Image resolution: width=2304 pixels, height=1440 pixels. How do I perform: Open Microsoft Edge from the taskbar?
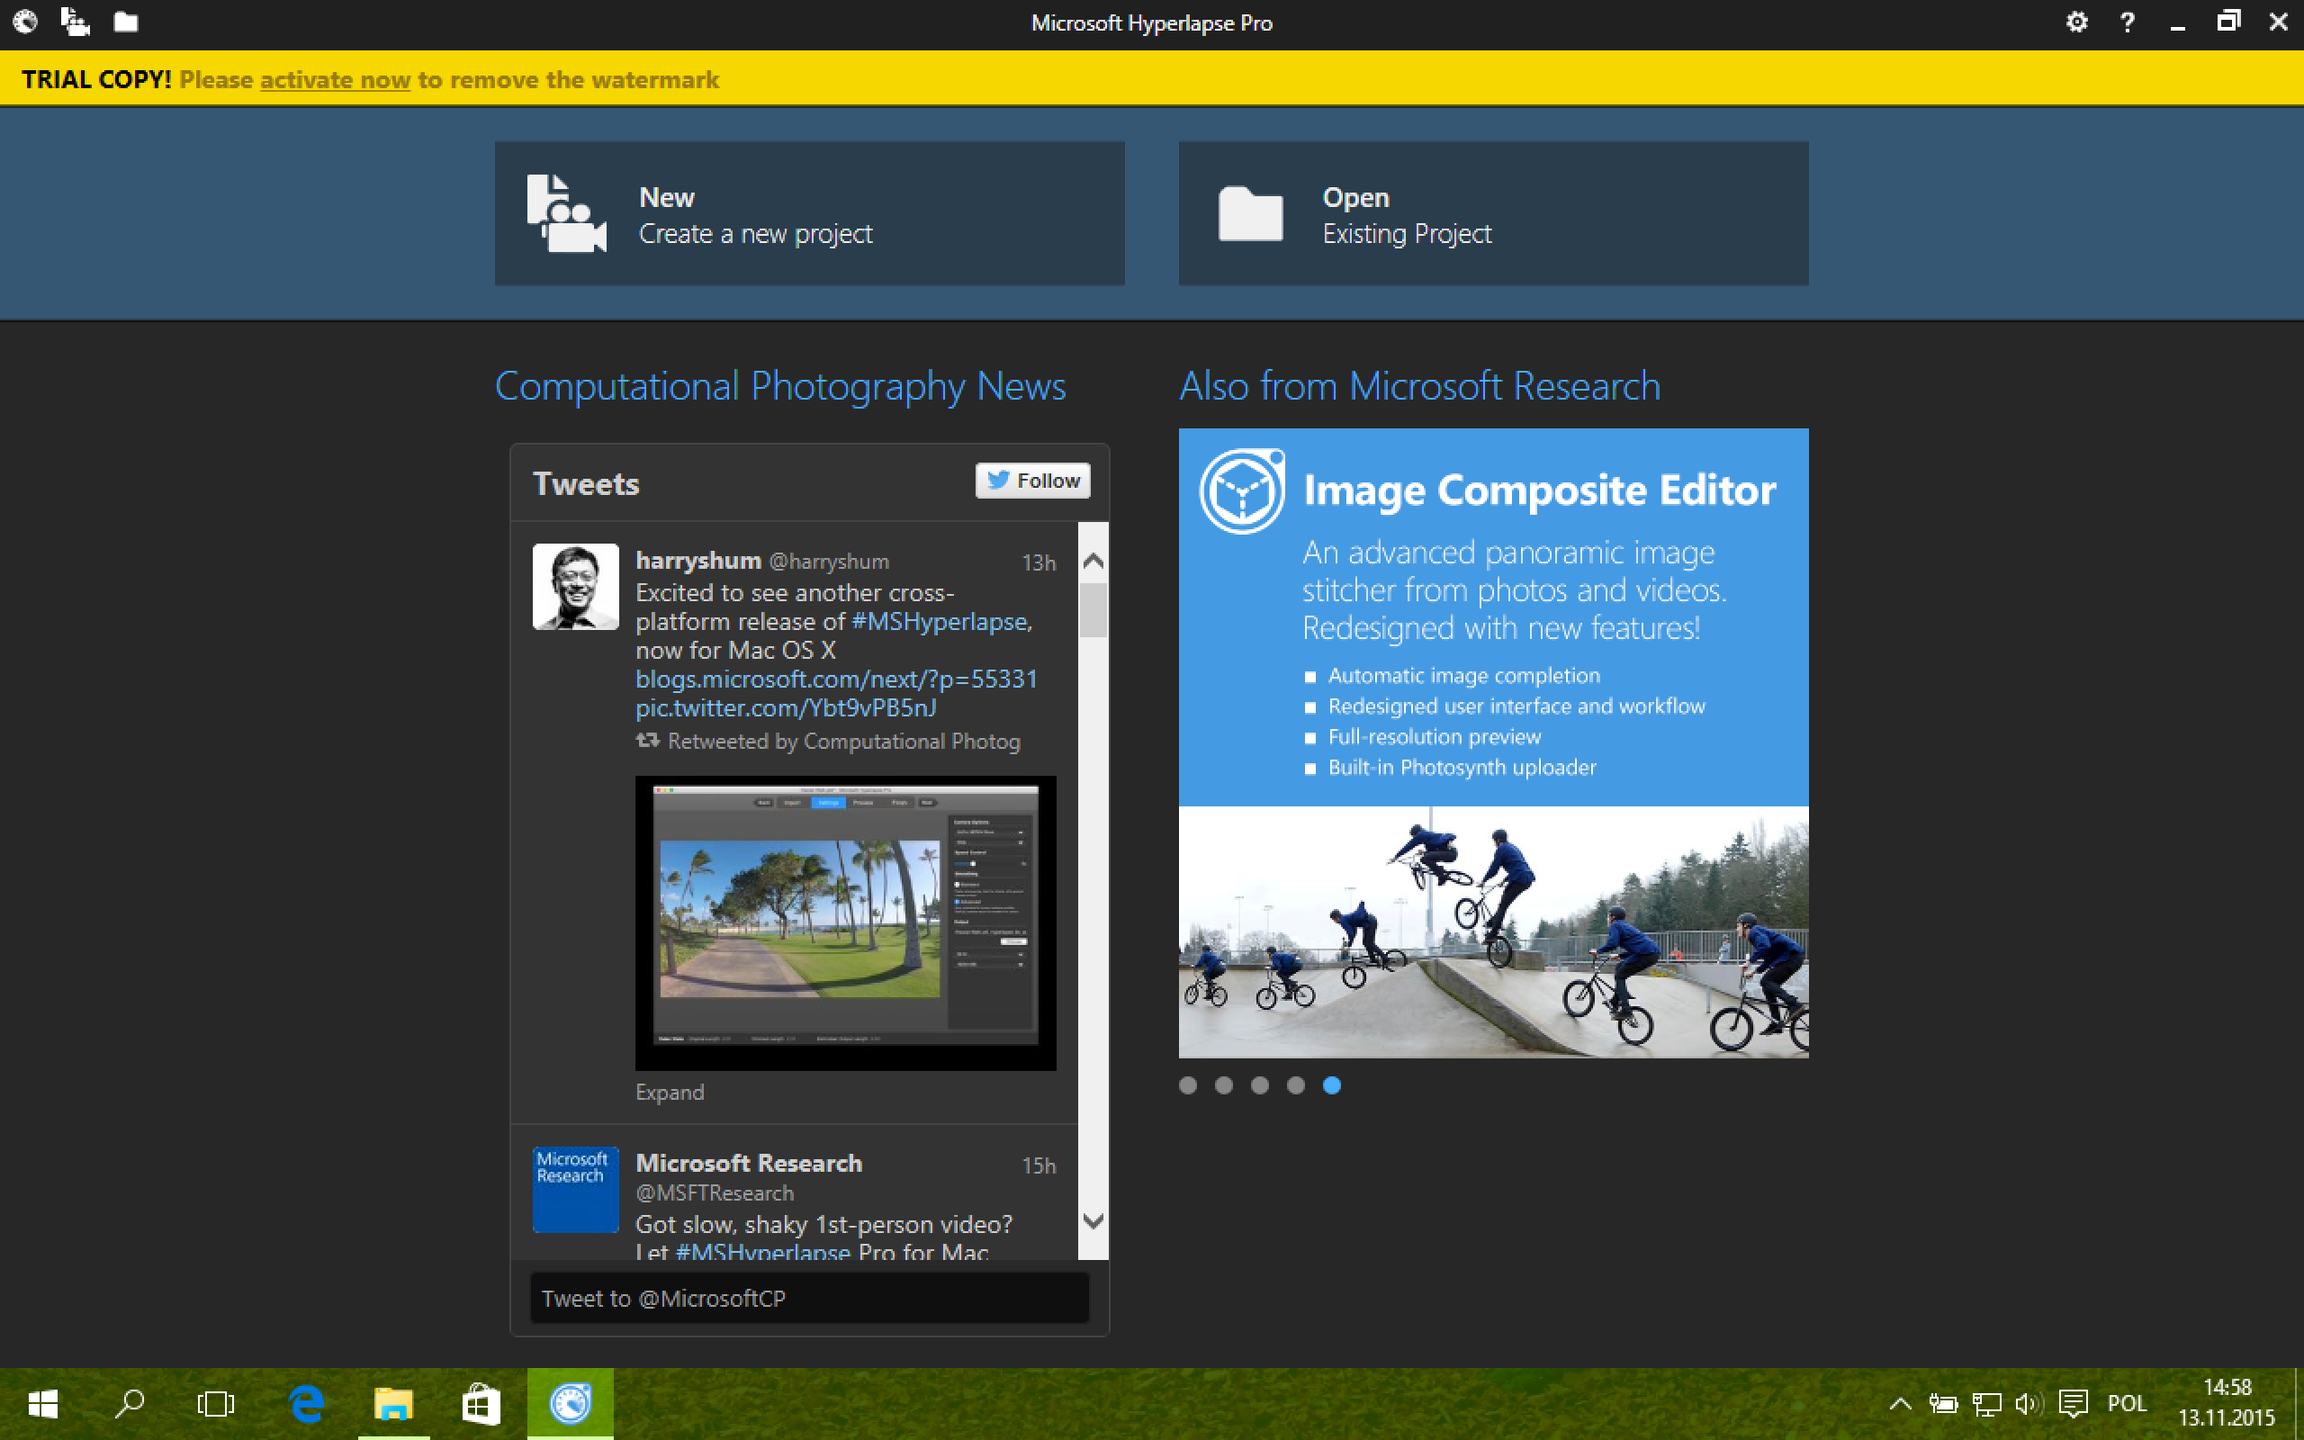(306, 1404)
